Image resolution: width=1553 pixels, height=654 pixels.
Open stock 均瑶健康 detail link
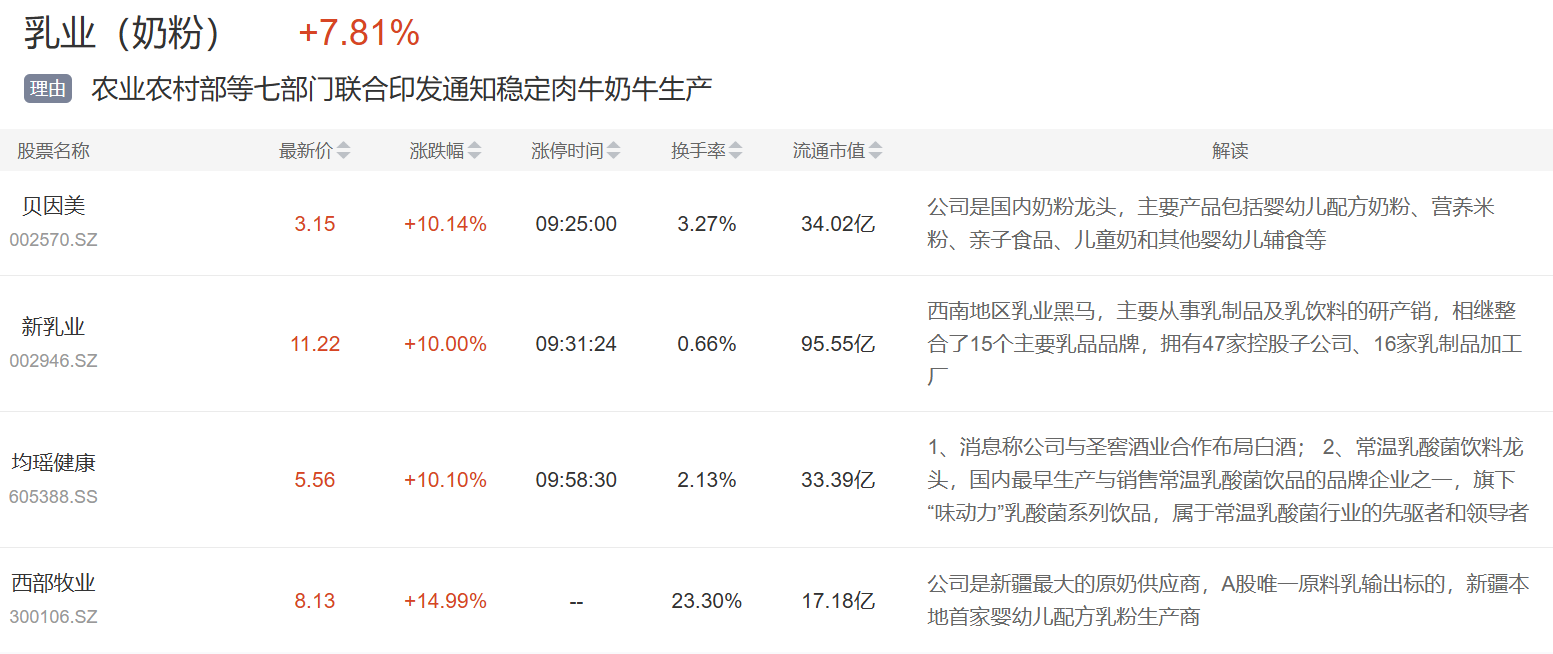click(x=54, y=463)
